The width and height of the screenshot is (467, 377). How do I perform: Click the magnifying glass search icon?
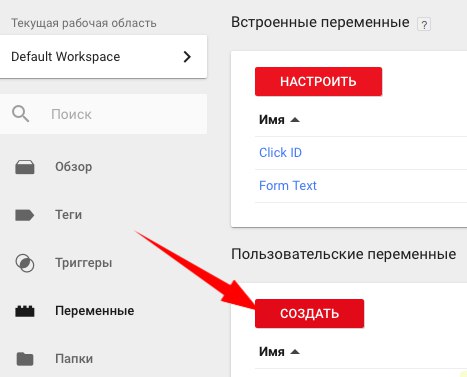[21, 114]
